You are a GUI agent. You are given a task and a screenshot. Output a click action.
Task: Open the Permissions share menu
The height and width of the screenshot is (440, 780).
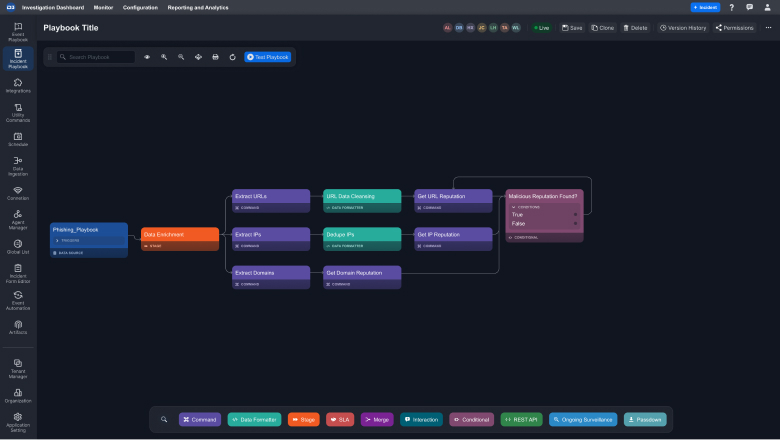735,28
